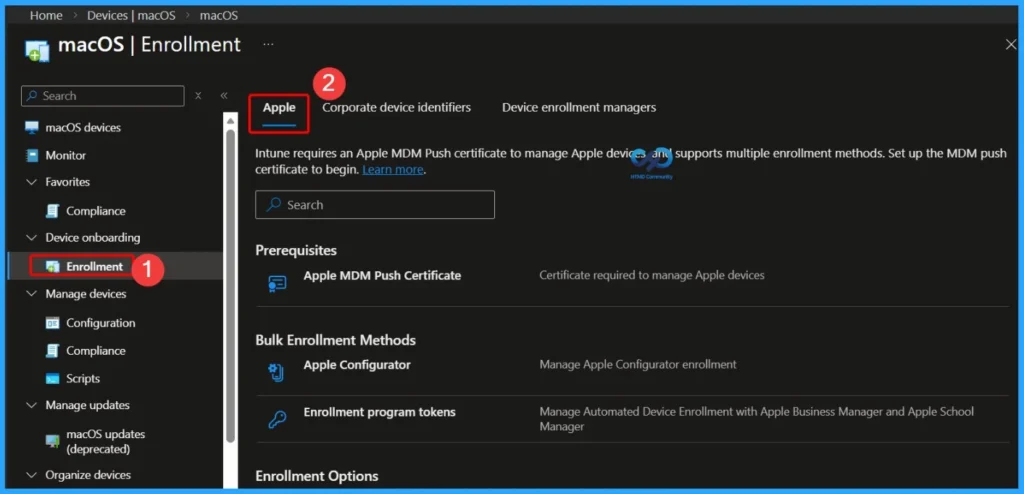Viewport: 1024px width, 494px height.
Task: Click the magnifier icon in main search box
Action: tap(274, 205)
